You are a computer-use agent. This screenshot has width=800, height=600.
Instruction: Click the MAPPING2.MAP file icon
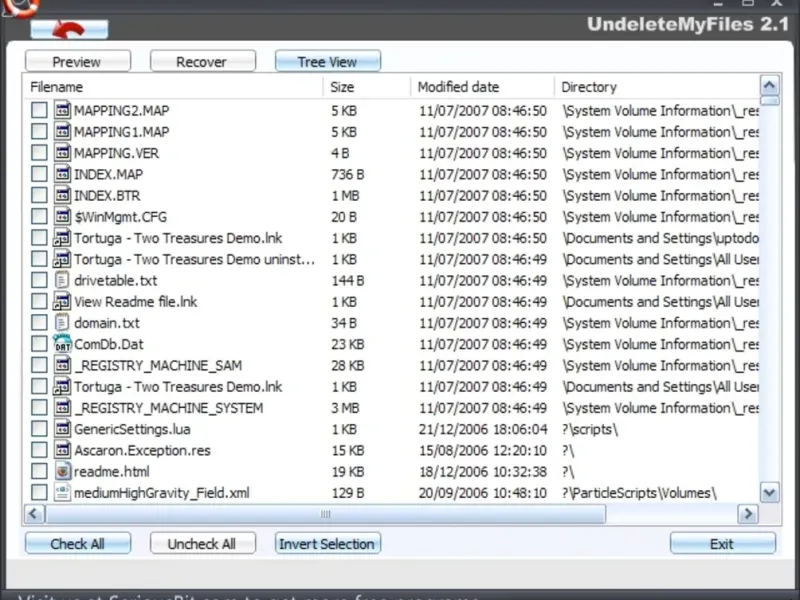click(62, 110)
